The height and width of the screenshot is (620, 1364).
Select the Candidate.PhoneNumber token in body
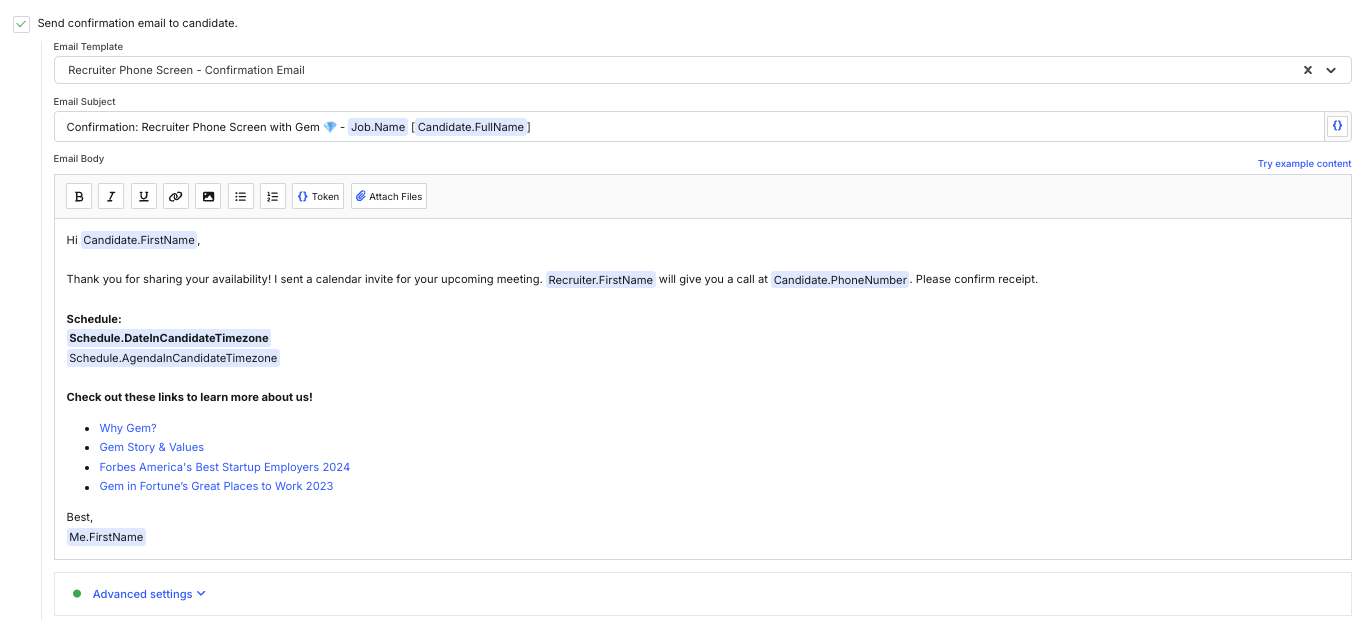[840, 280]
